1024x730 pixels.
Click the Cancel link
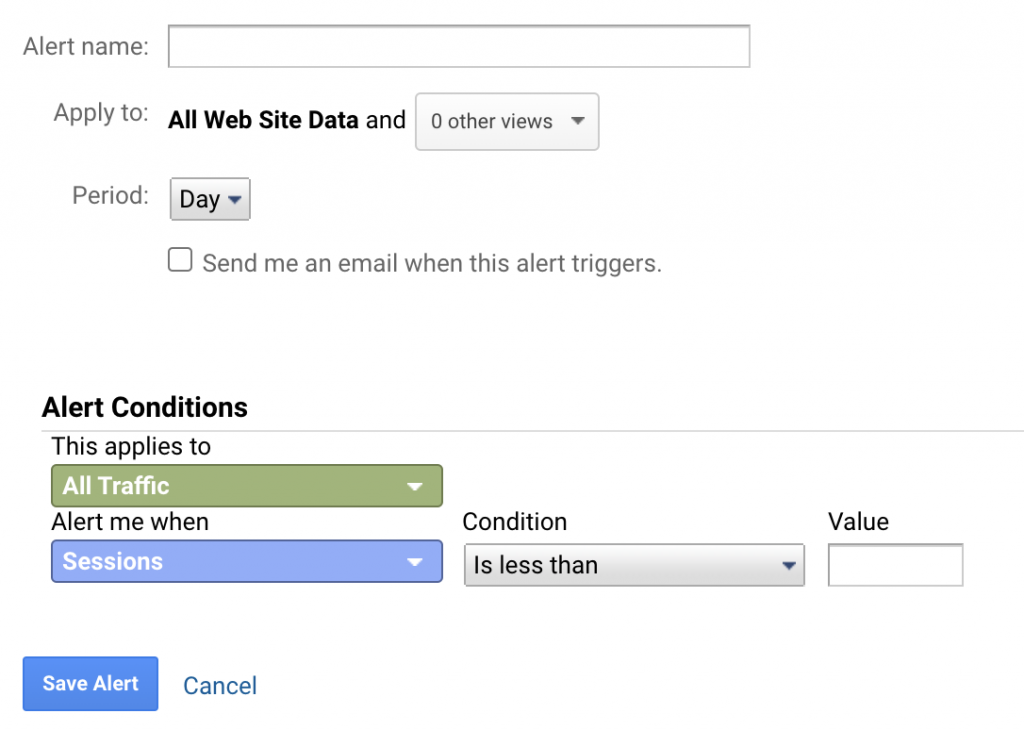click(220, 686)
